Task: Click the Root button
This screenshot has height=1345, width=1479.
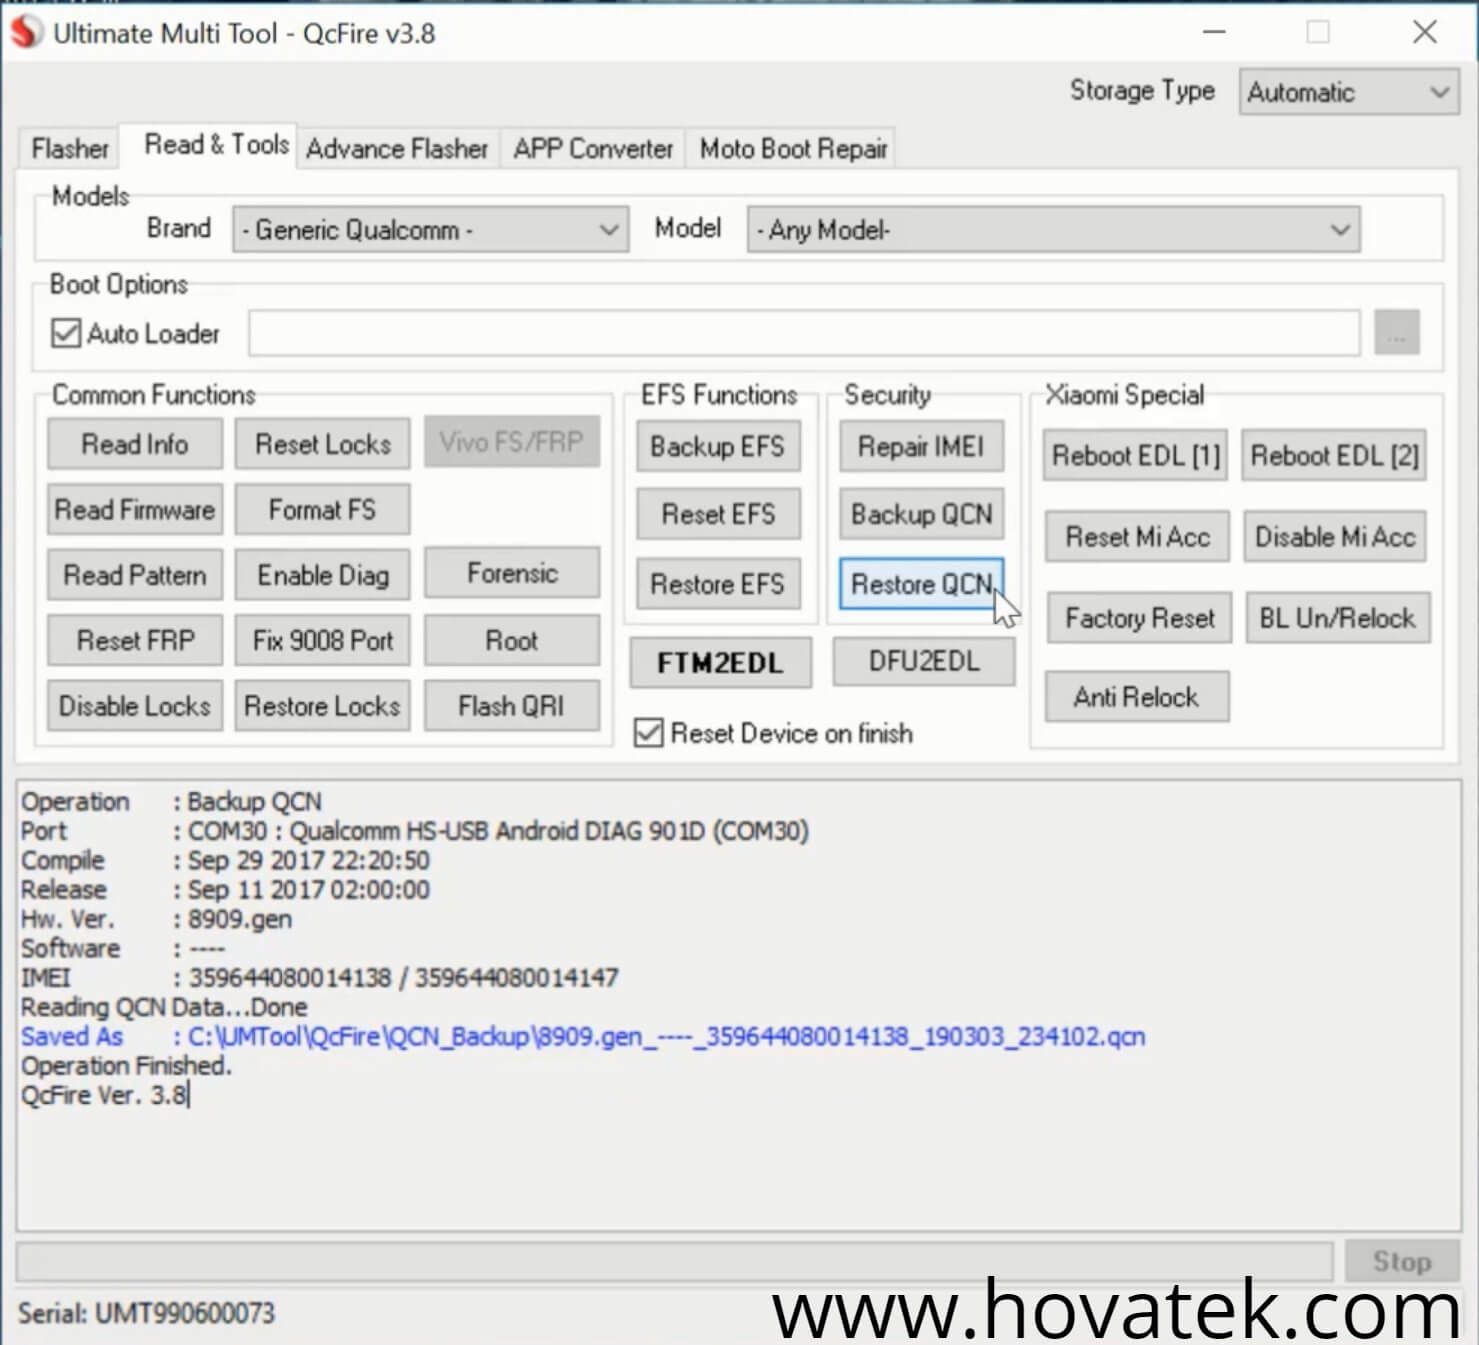Action: [512, 640]
